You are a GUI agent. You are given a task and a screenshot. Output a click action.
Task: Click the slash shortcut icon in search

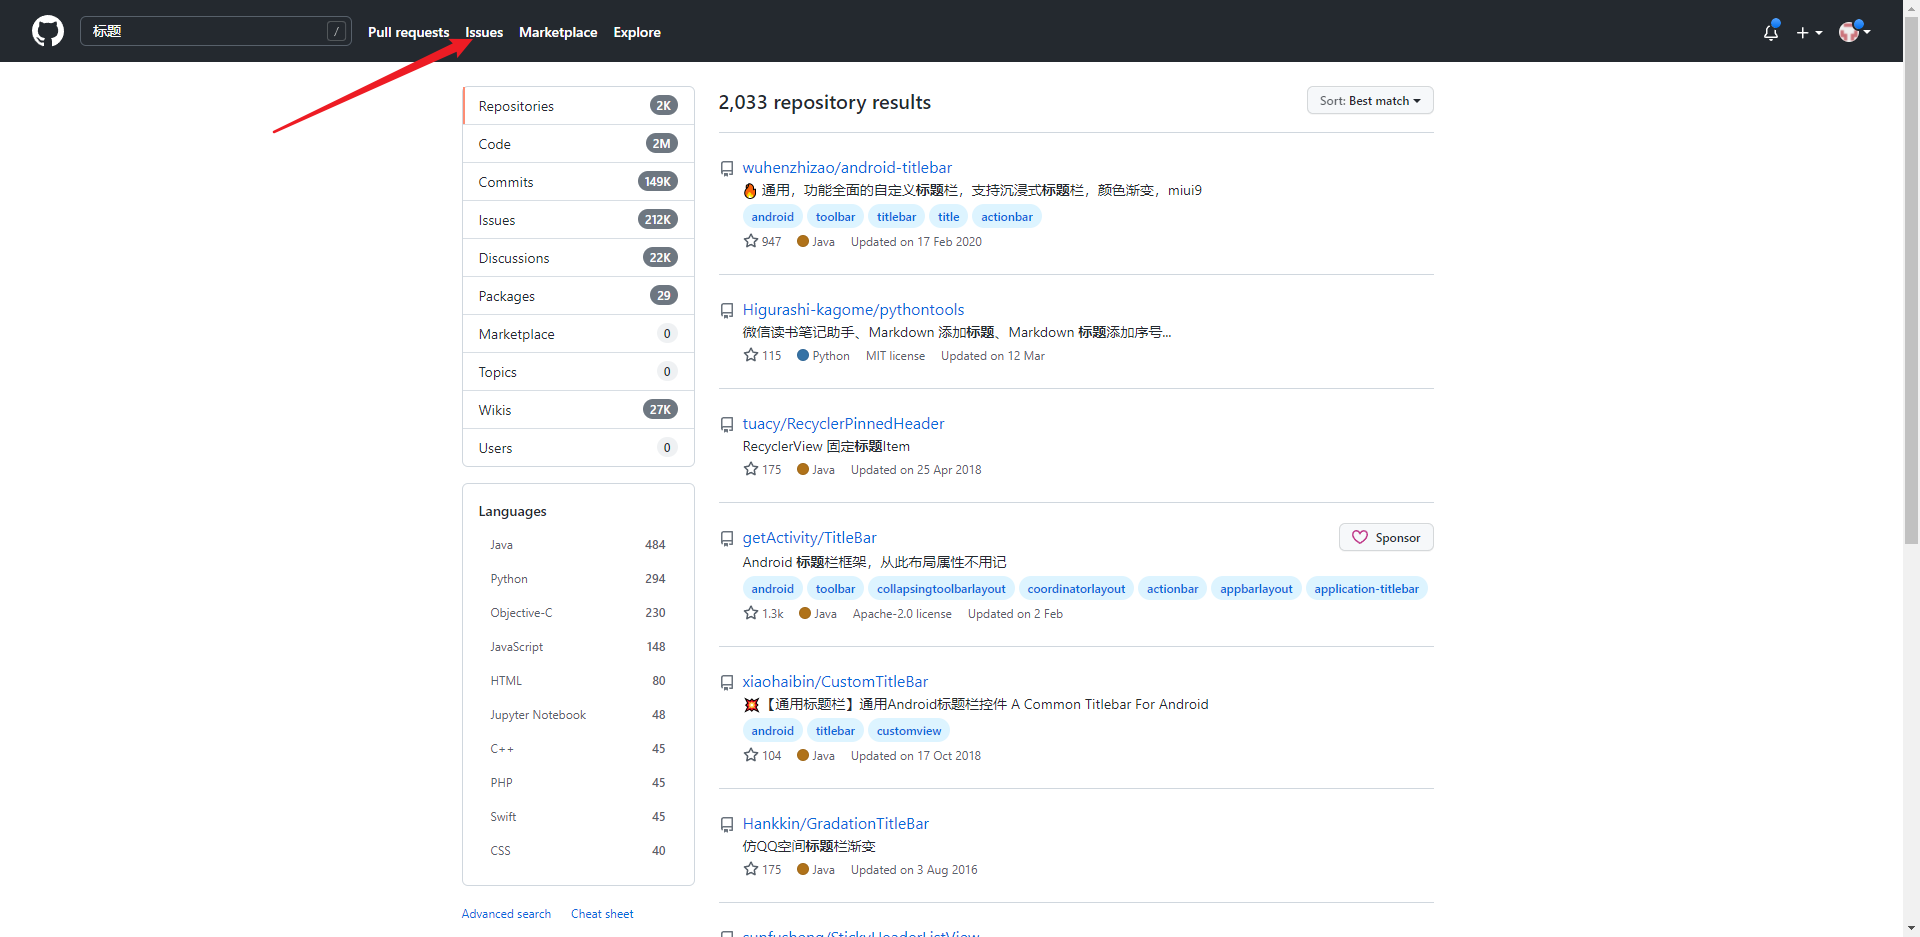point(336,31)
